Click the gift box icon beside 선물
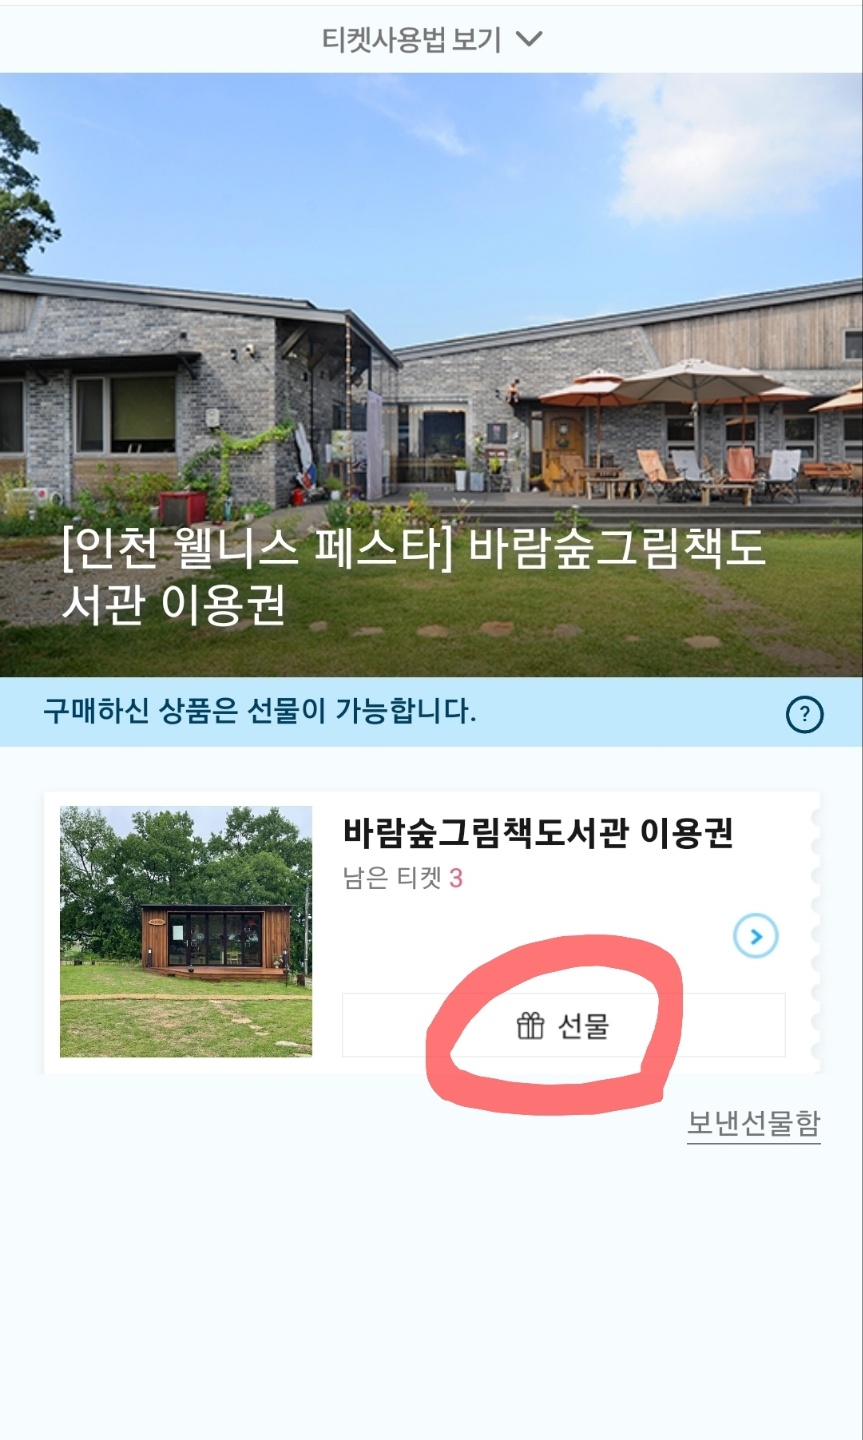Image resolution: width=863 pixels, height=1440 pixels. 530,1025
